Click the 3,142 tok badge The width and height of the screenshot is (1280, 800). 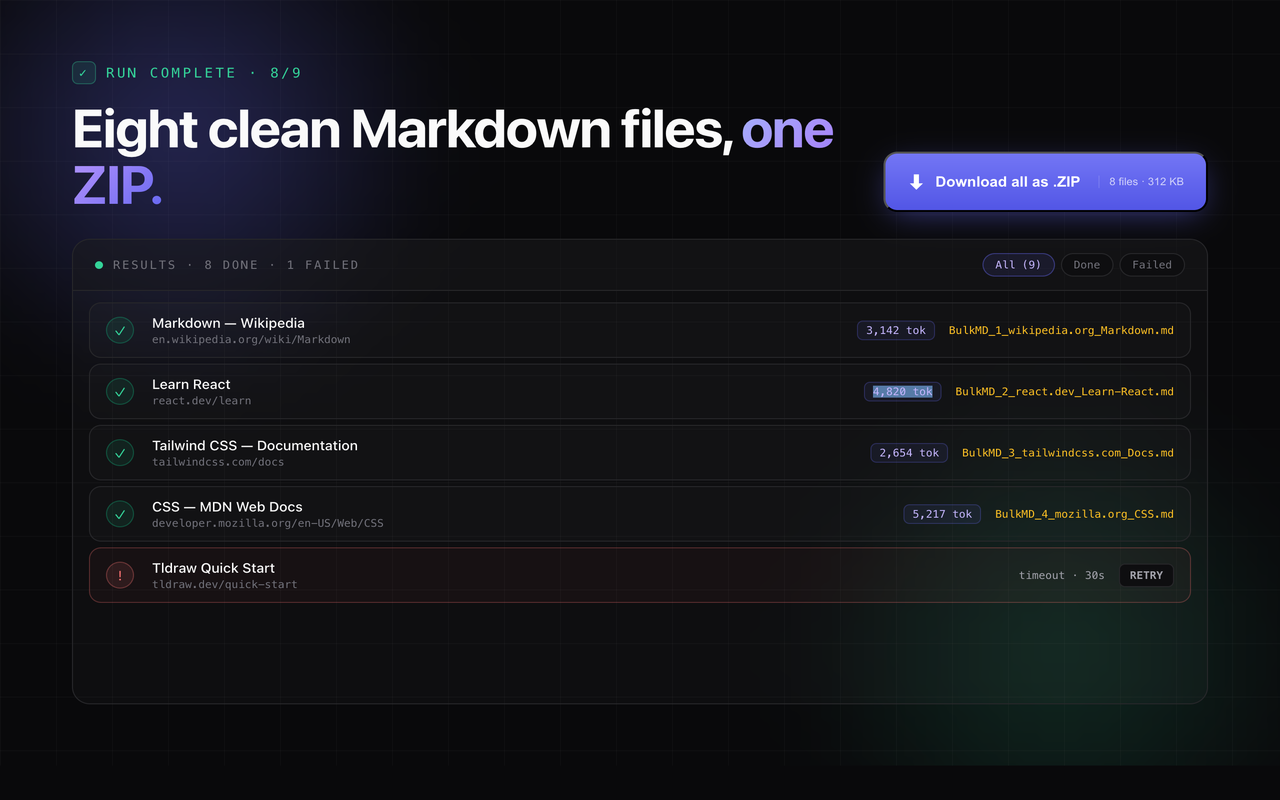pyautogui.click(x=896, y=330)
